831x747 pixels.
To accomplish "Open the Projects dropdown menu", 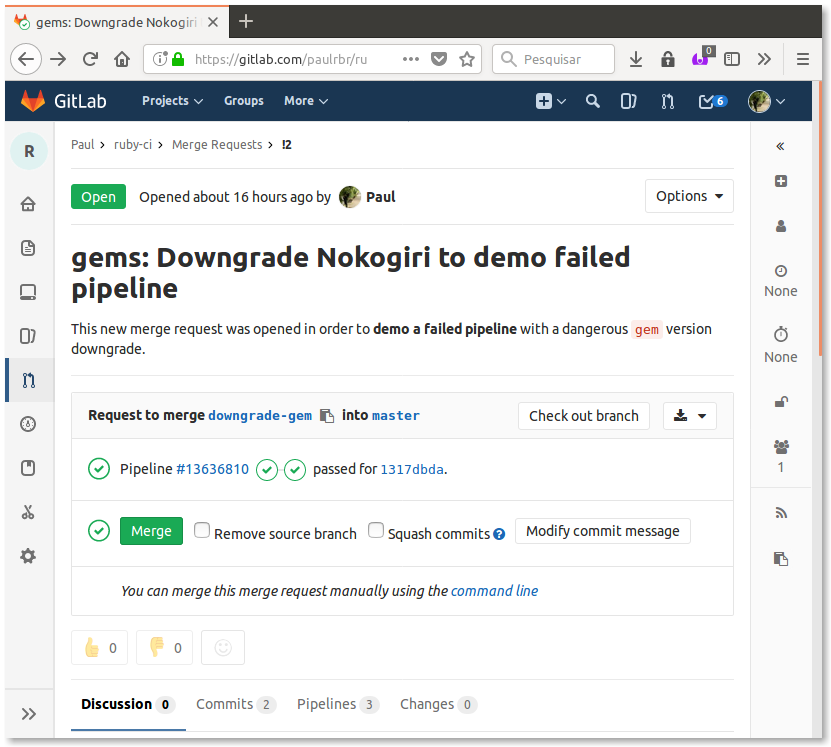I will point(172,101).
